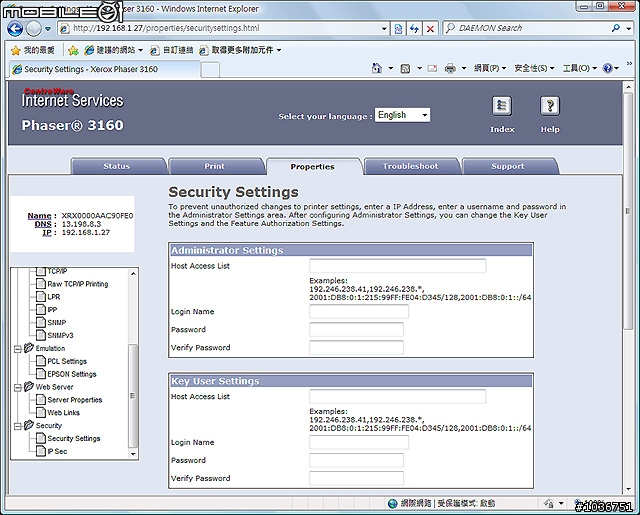Image resolution: width=640 pixels, height=515 pixels.
Task: Click the Home toolbar icon
Action: coord(377,68)
